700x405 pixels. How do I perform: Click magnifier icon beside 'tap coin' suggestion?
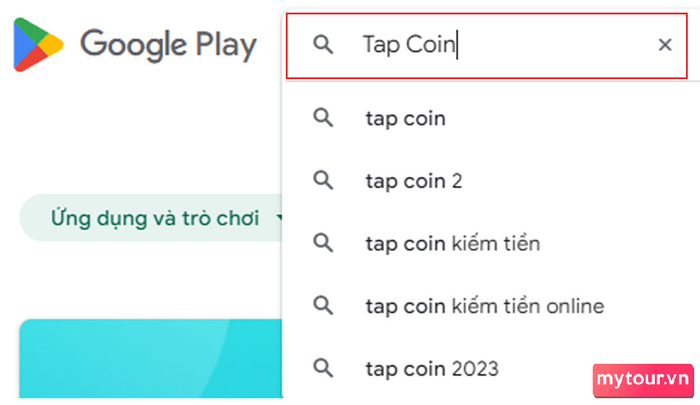coord(323,118)
